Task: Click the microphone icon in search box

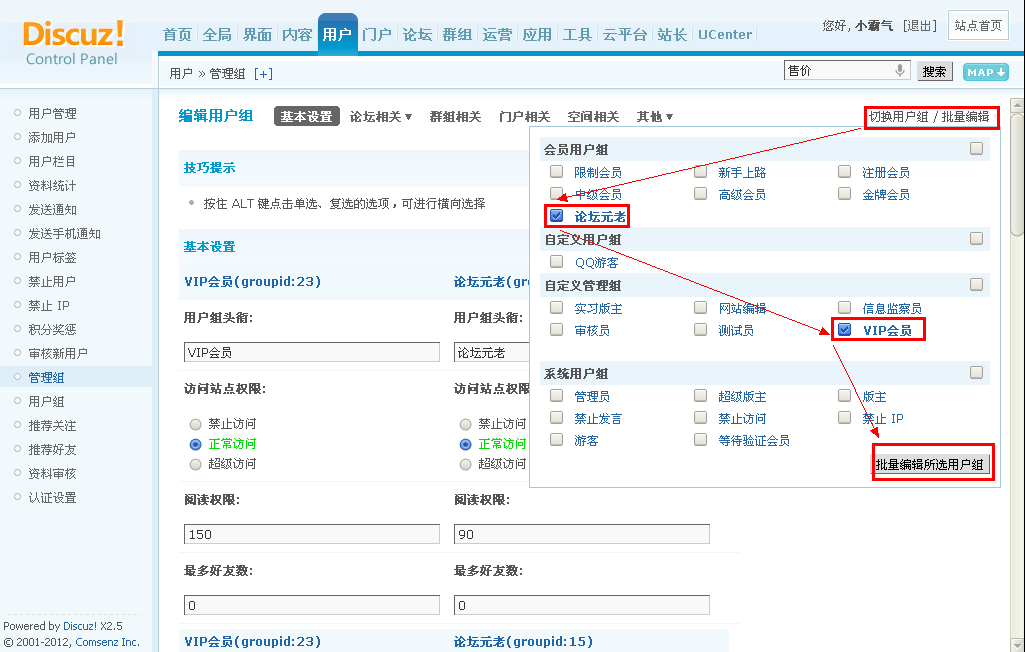Action: pyautogui.click(x=899, y=70)
